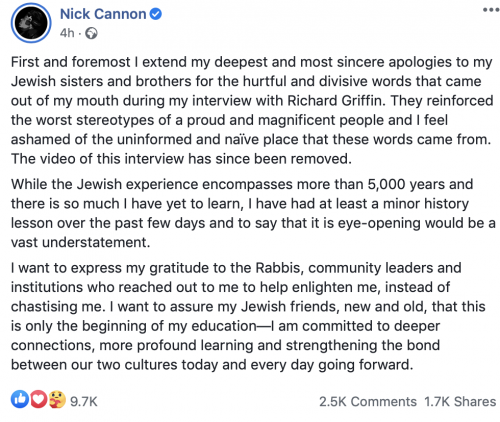Click the words 'vast understatement.'
The height and width of the screenshot is (422, 500).
pos(80,242)
